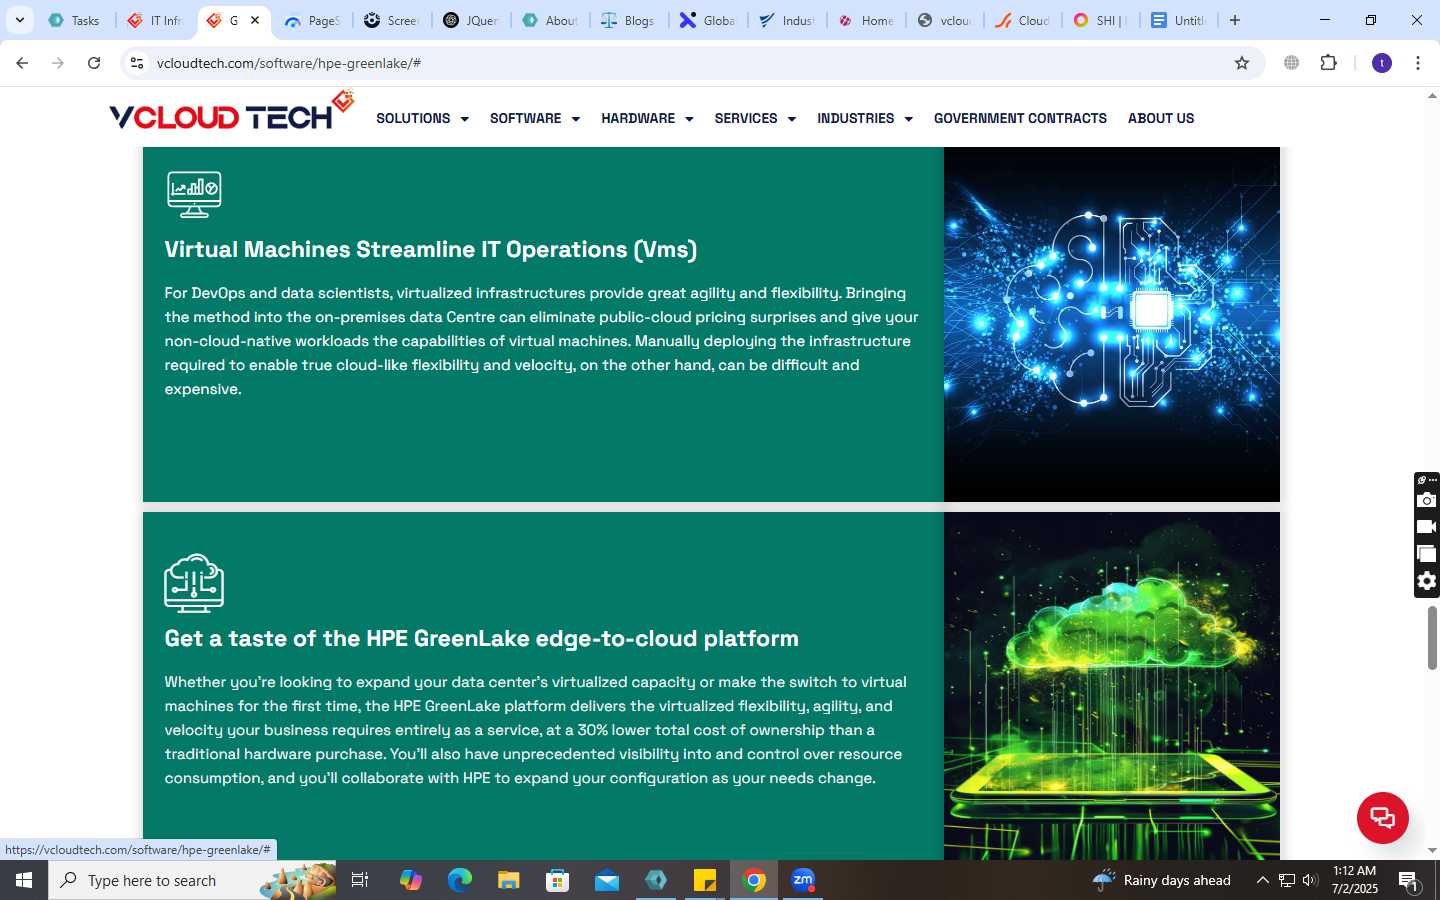Bookmark this page with the star icon
The width and height of the screenshot is (1440, 900).
1242,63
